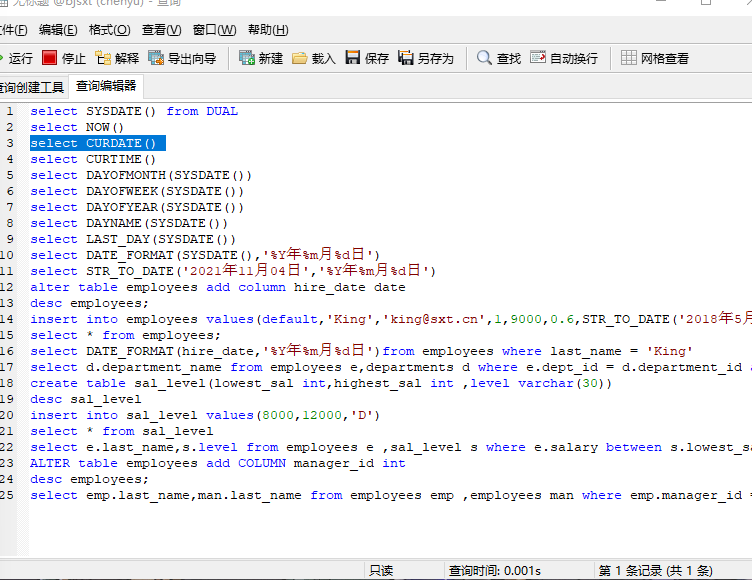Click the STR_TO_DATE line 11 statement
752x580 pixels.
[233, 271]
